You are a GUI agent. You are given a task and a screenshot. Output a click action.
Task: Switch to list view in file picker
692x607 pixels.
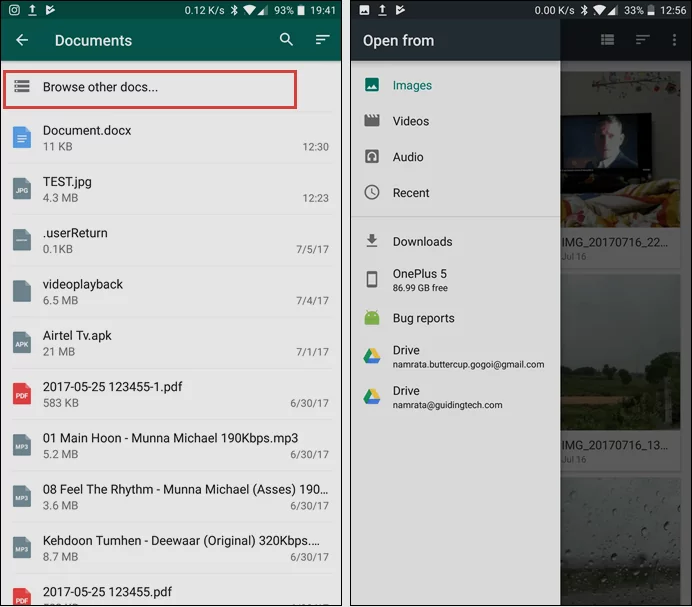click(607, 40)
